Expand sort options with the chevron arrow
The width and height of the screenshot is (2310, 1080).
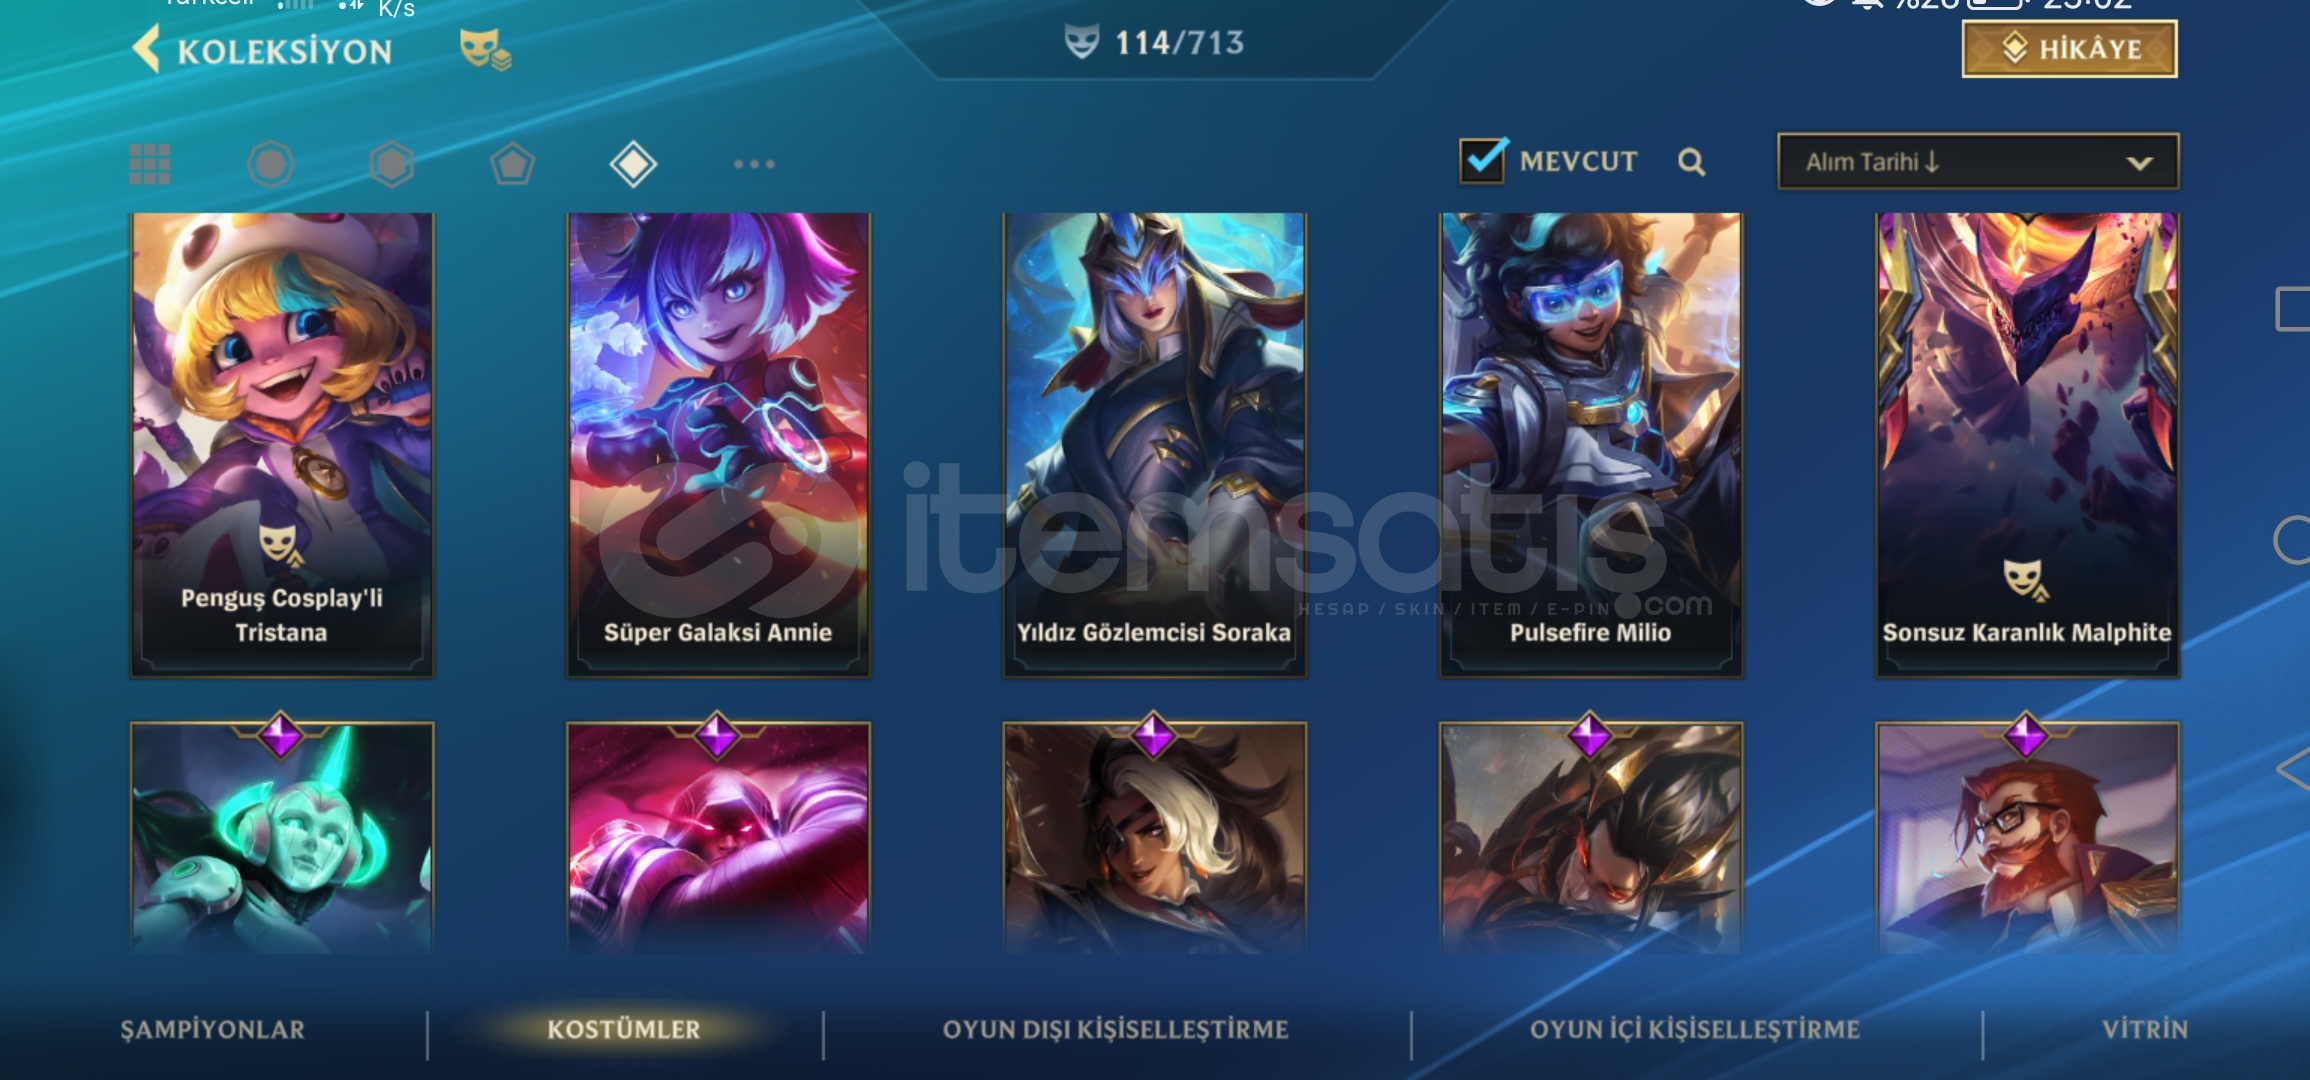pyautogui.click(x=2139, y=163)
